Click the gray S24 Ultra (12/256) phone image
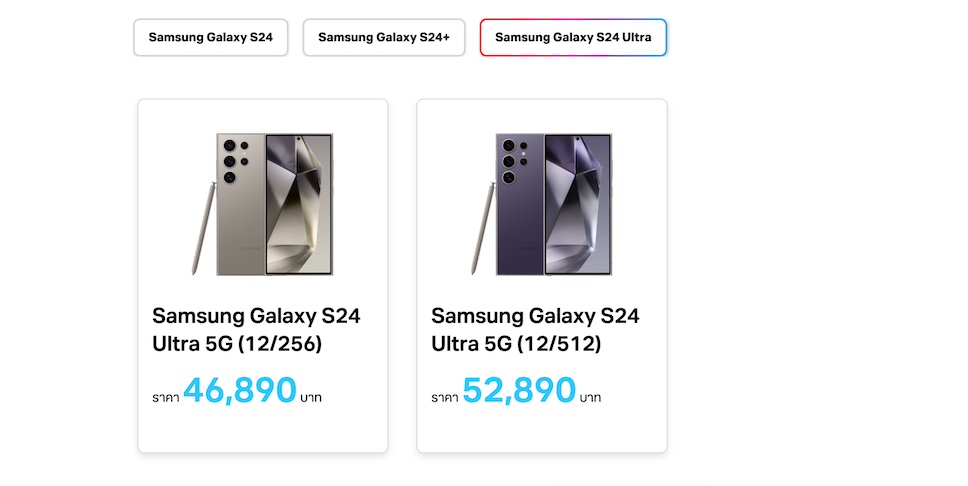Screen dimensions: 968x486 (x=262, y=204)
